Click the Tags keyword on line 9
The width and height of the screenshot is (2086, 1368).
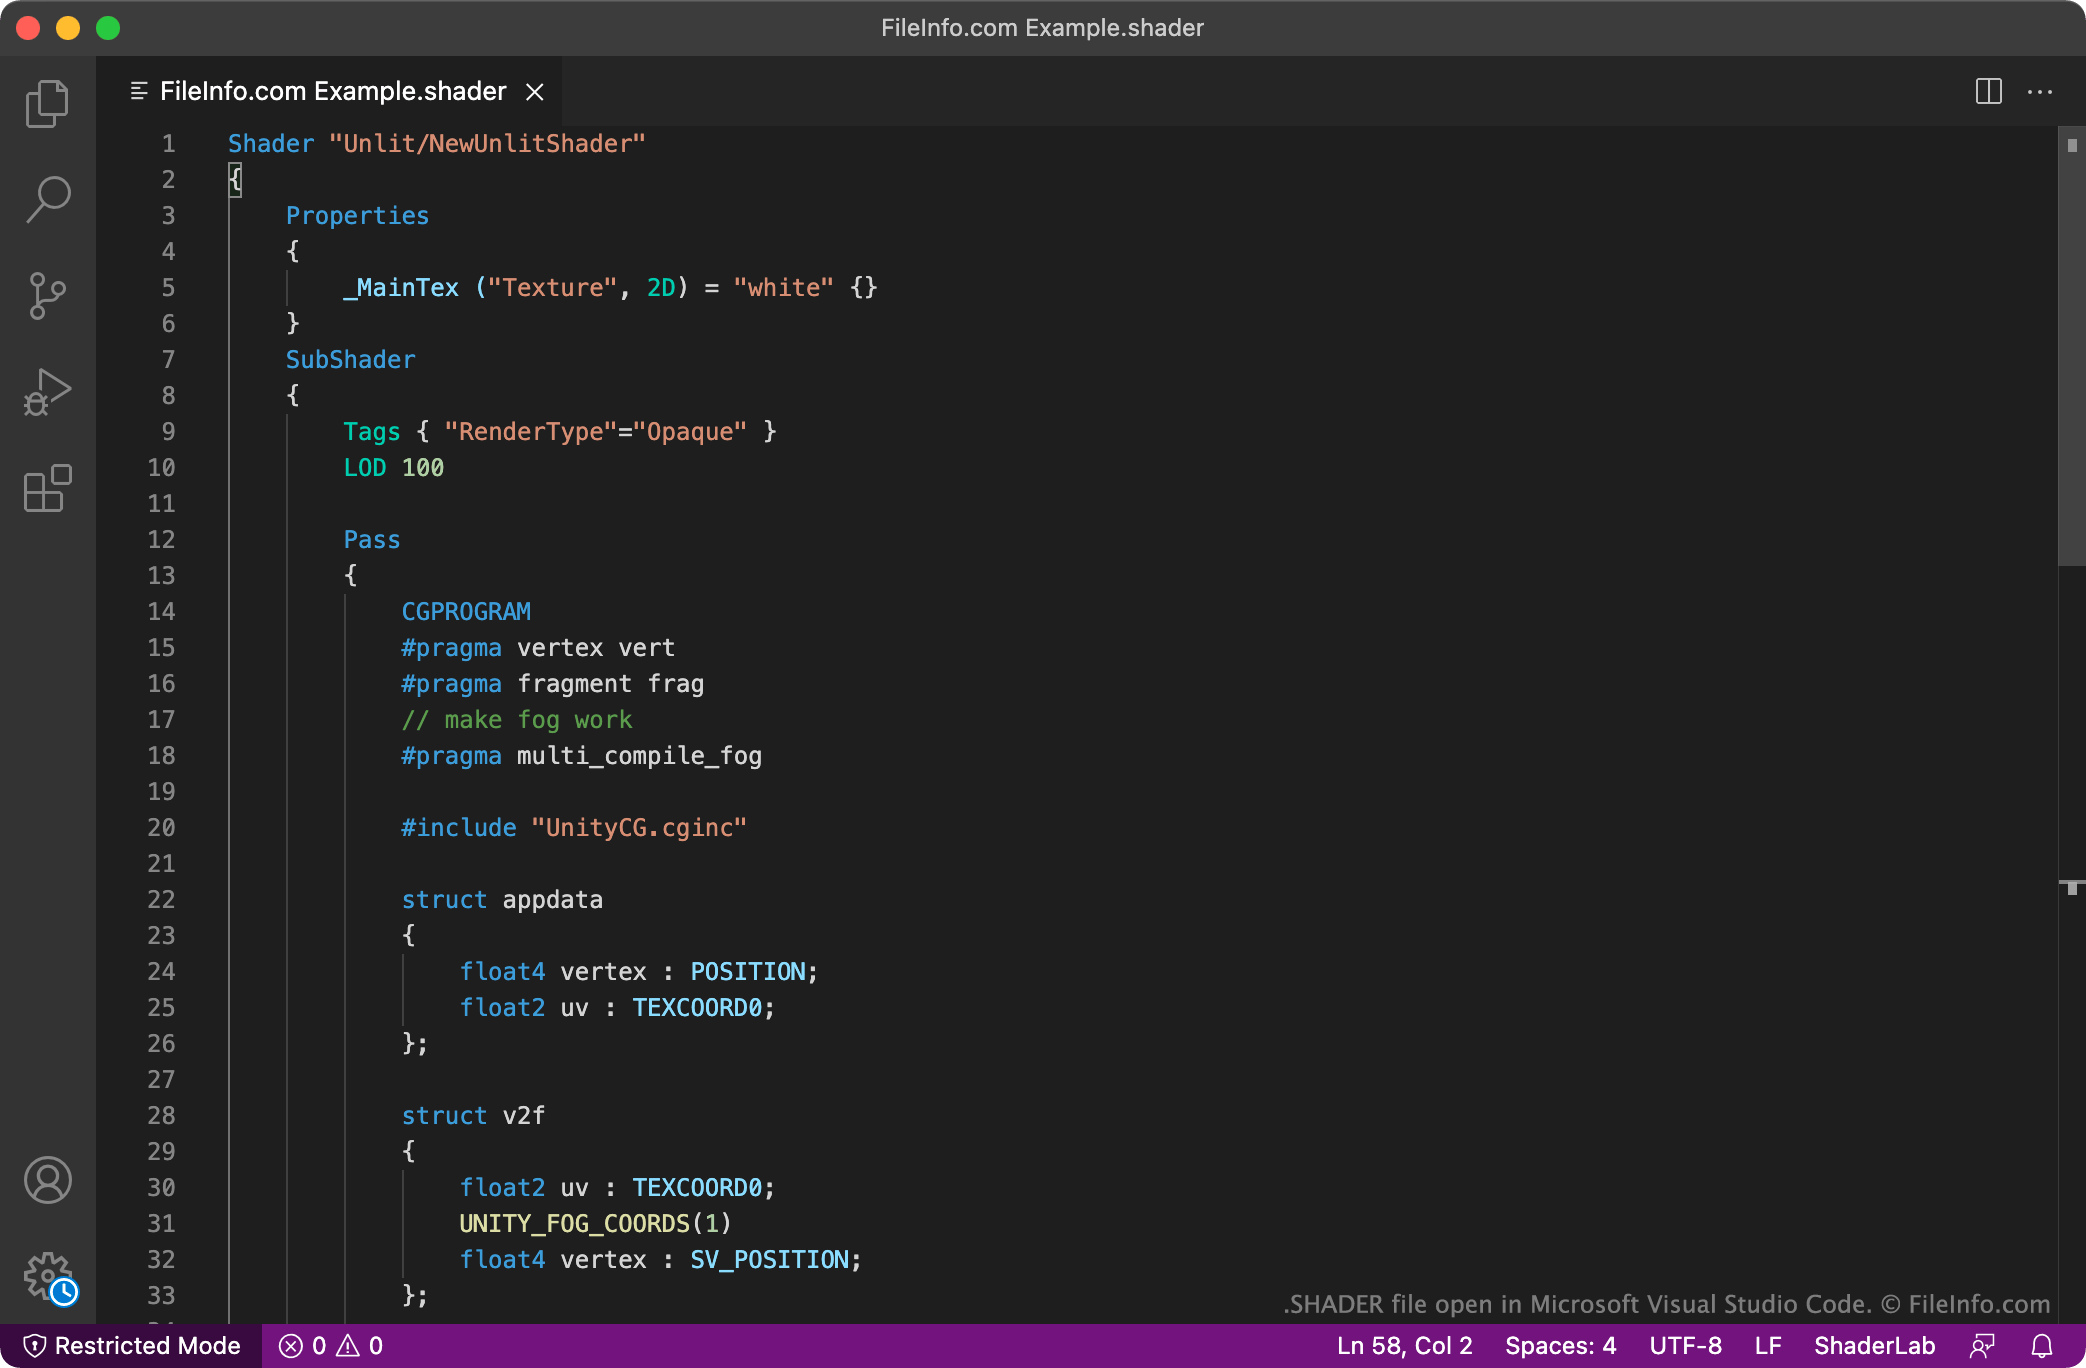(371, 432)
